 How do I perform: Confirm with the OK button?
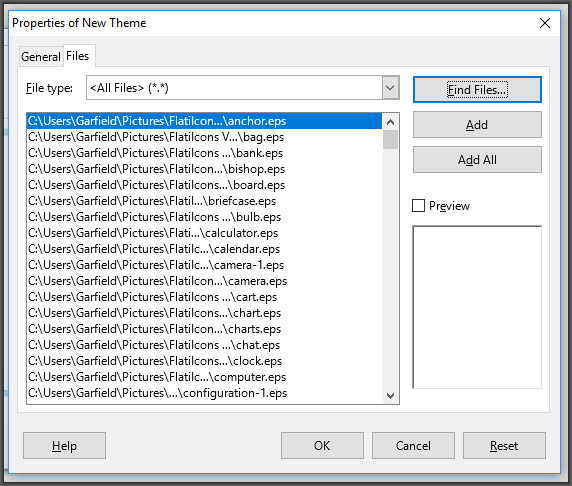(x=322, y=446)
